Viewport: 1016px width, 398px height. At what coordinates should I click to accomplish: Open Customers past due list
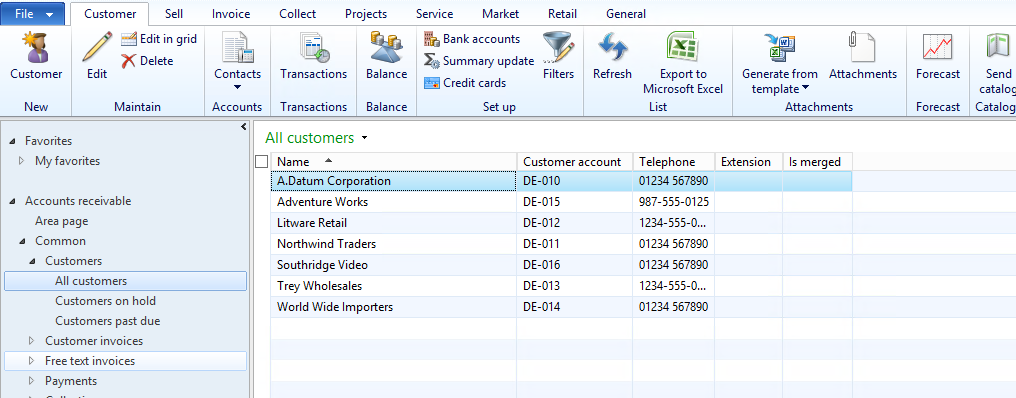[108, 322]
